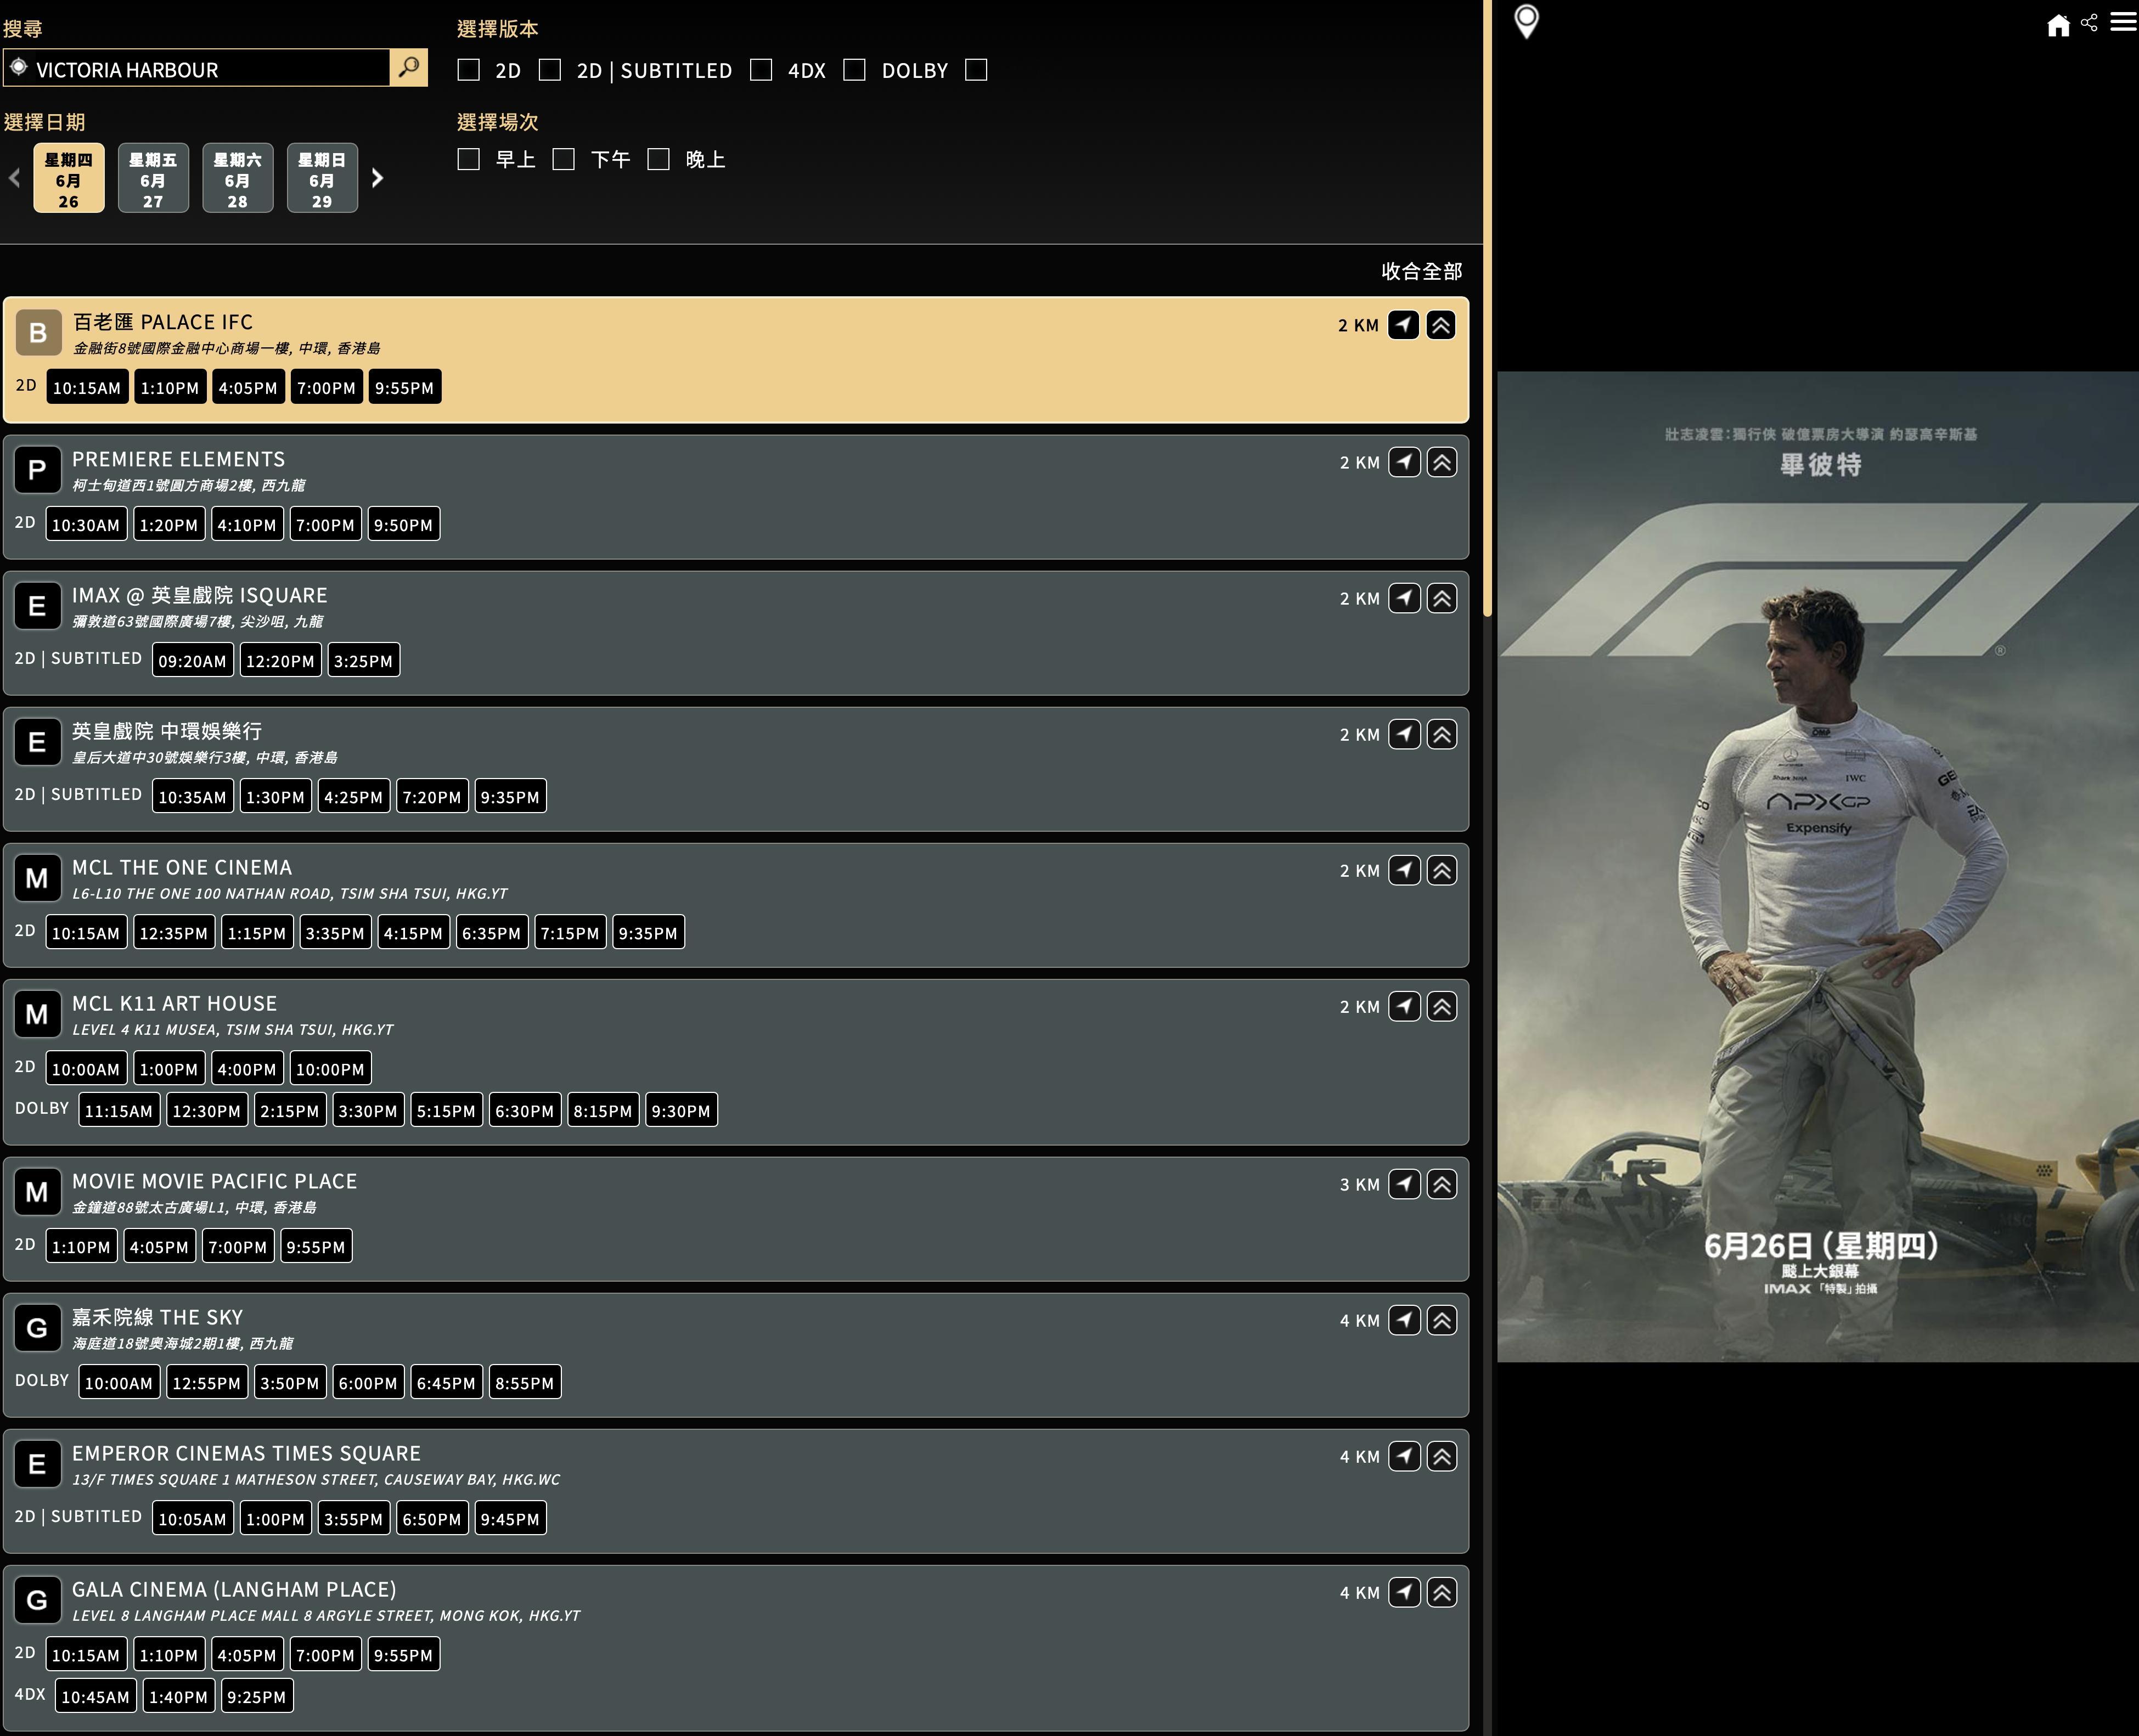The height and width of the screenshot is (1736, 2139).
Task: Select date 星期日 6月 29
Action: [x=322, y=178]
